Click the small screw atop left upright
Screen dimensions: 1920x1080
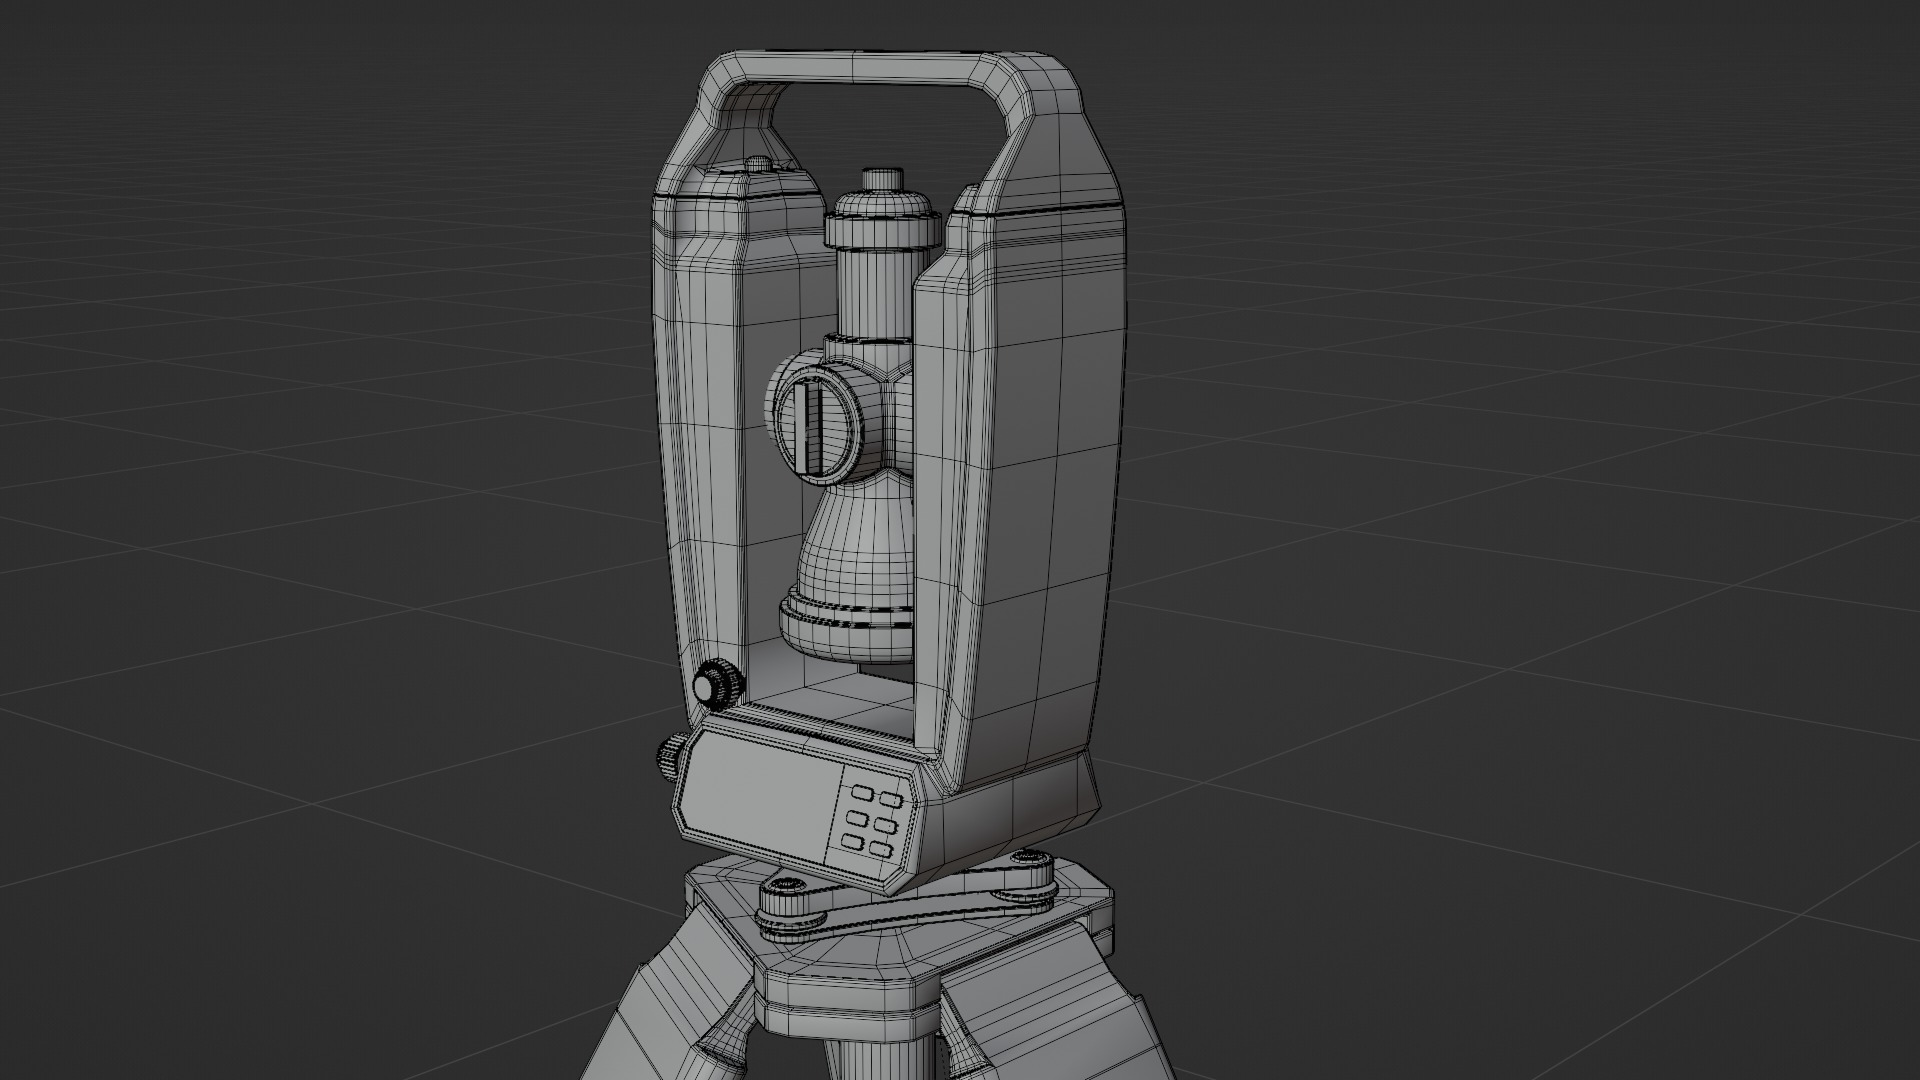point(758,161)
